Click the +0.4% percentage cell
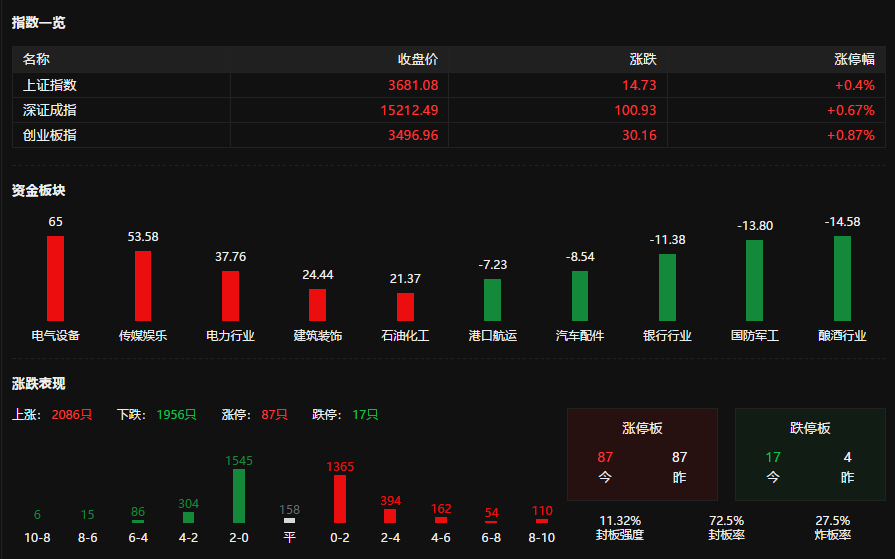 point(854,85)
